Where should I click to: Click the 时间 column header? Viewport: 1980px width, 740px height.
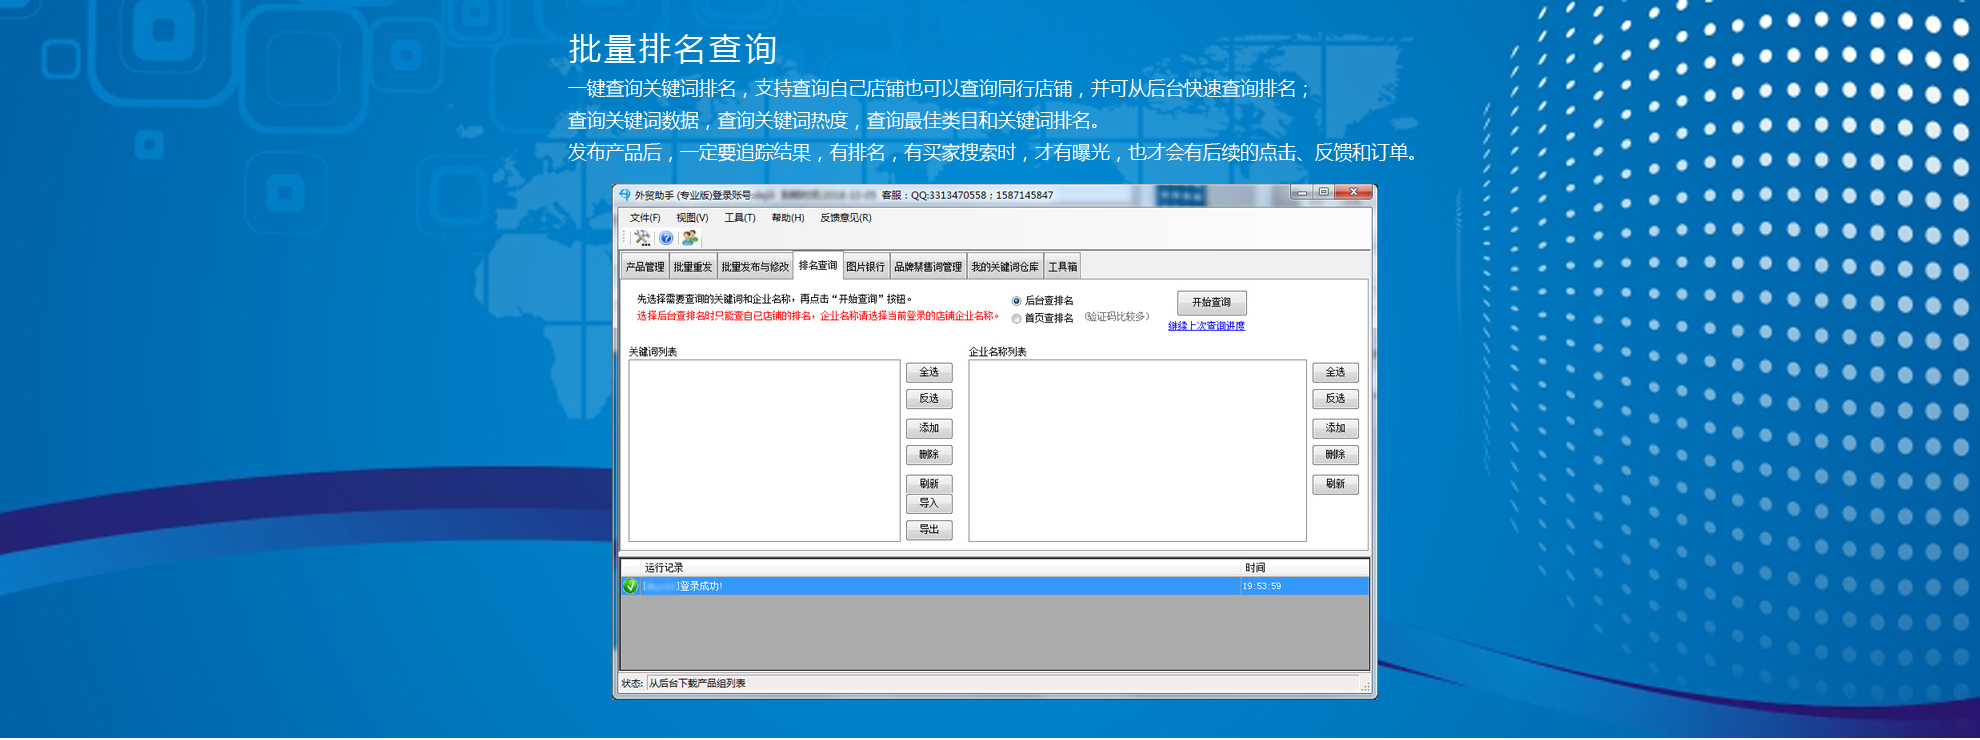pos(1305,568)
